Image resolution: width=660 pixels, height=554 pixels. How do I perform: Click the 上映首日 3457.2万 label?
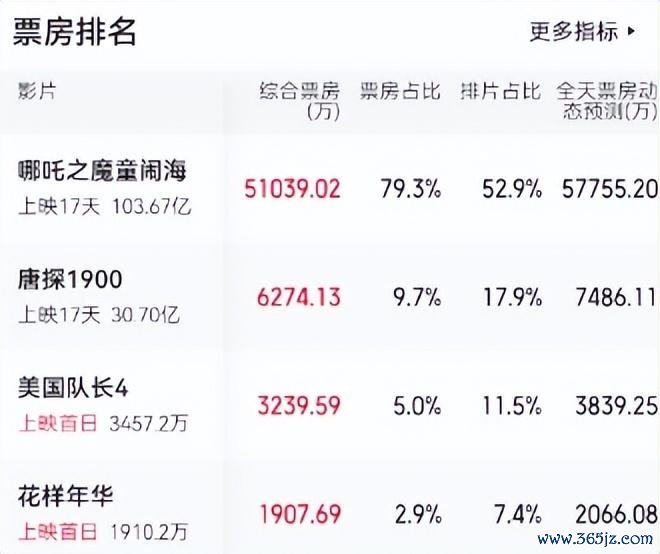103,423
